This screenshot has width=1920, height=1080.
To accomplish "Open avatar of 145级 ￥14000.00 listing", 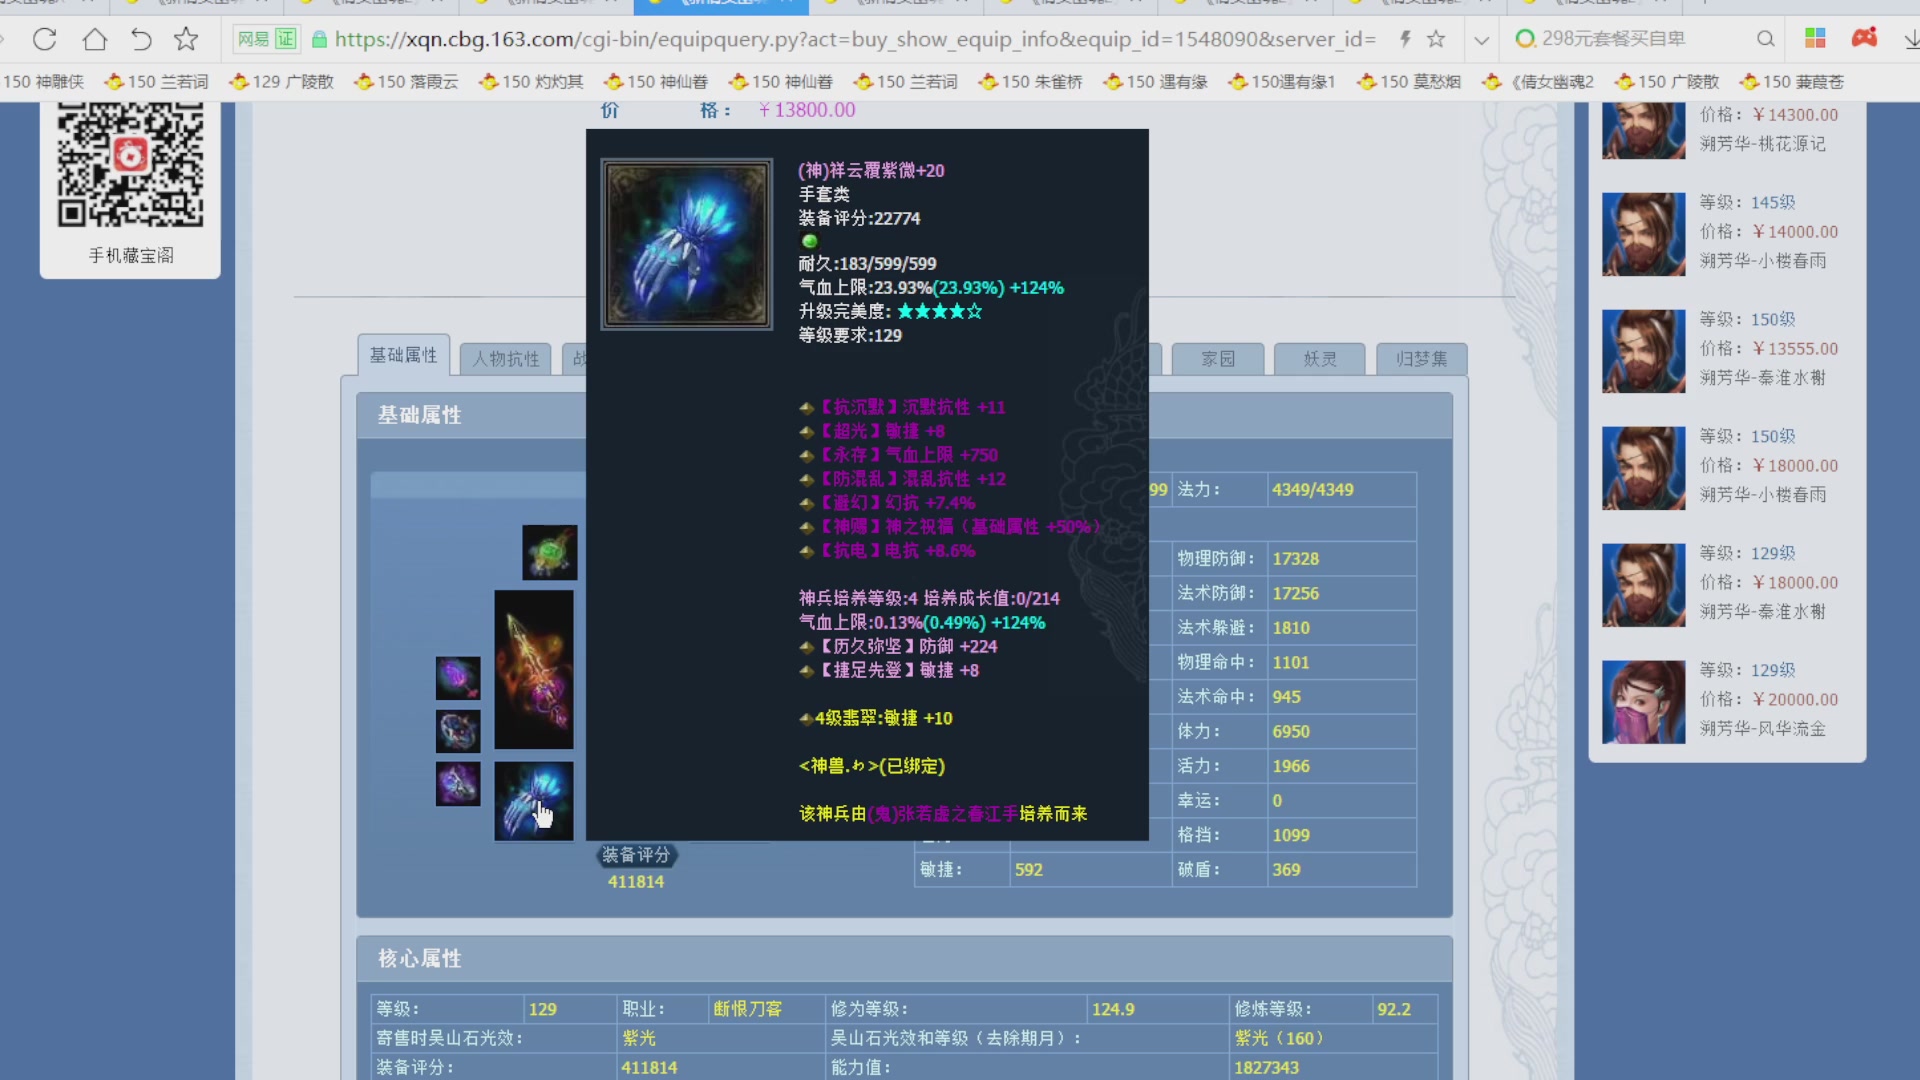I will [1644, 234].
